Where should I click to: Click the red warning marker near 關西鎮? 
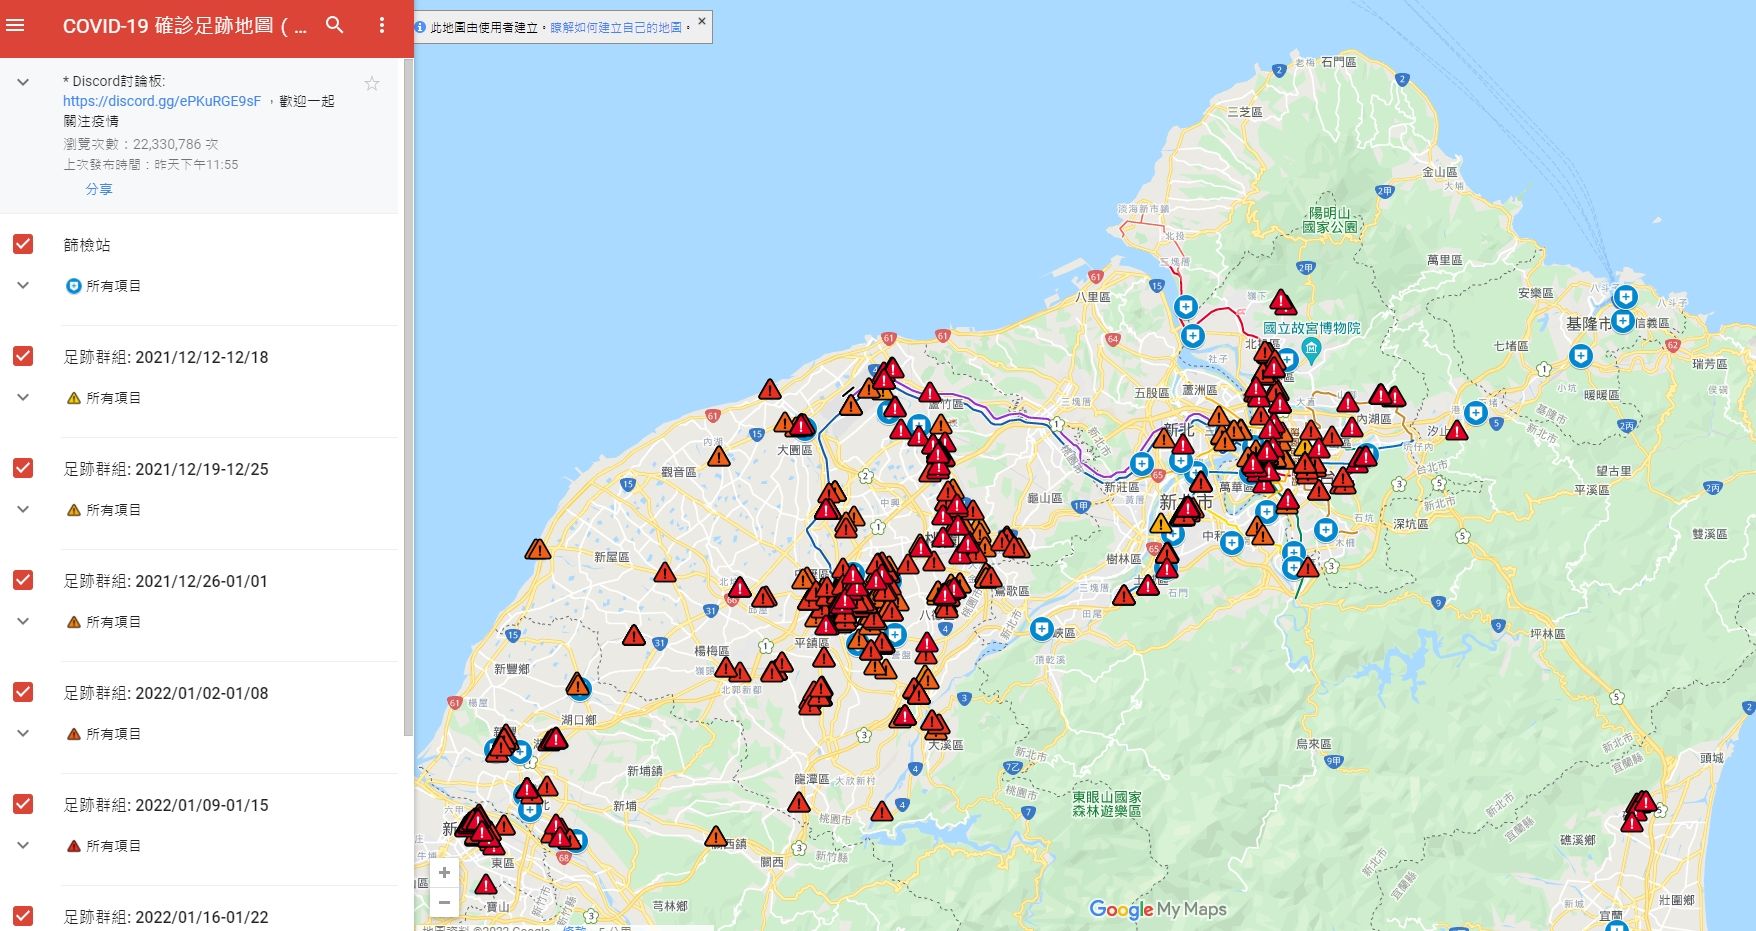tap(715, 836)
